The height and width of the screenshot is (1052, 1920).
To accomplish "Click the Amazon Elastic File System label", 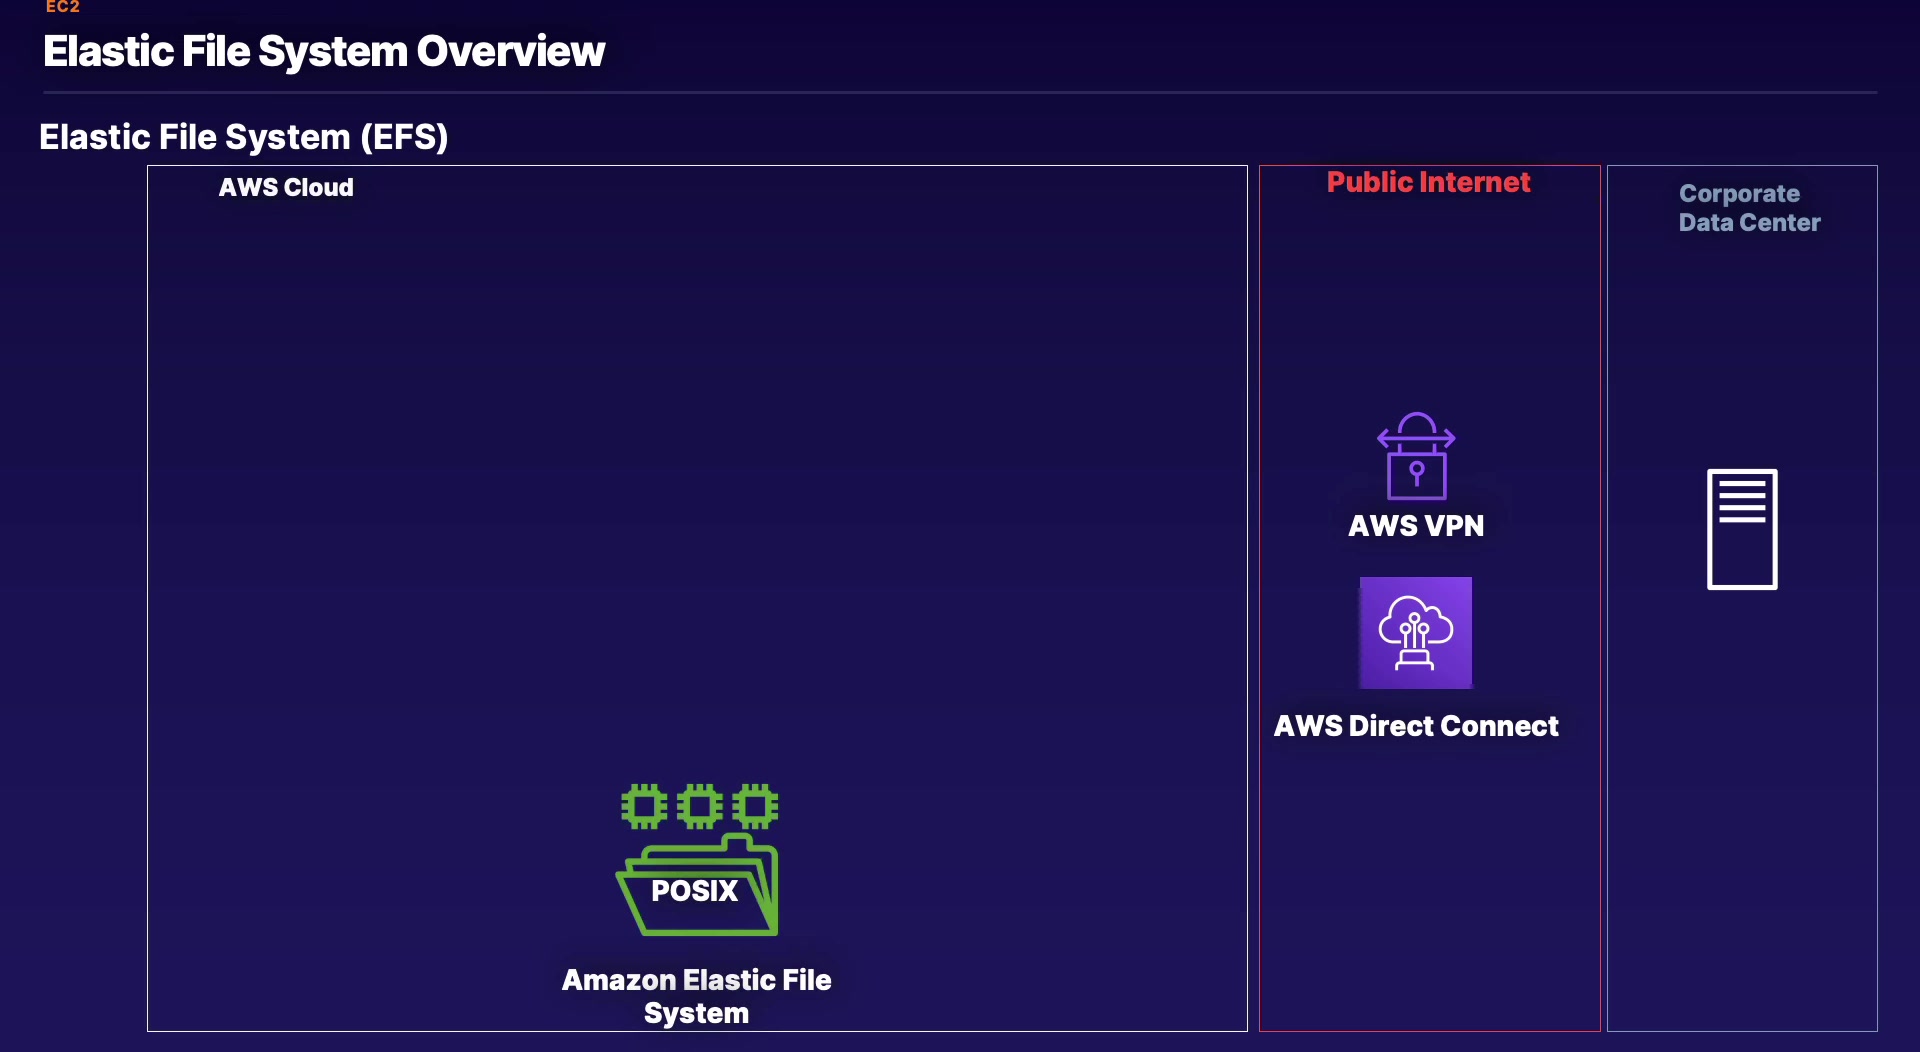I will [696, 996].
